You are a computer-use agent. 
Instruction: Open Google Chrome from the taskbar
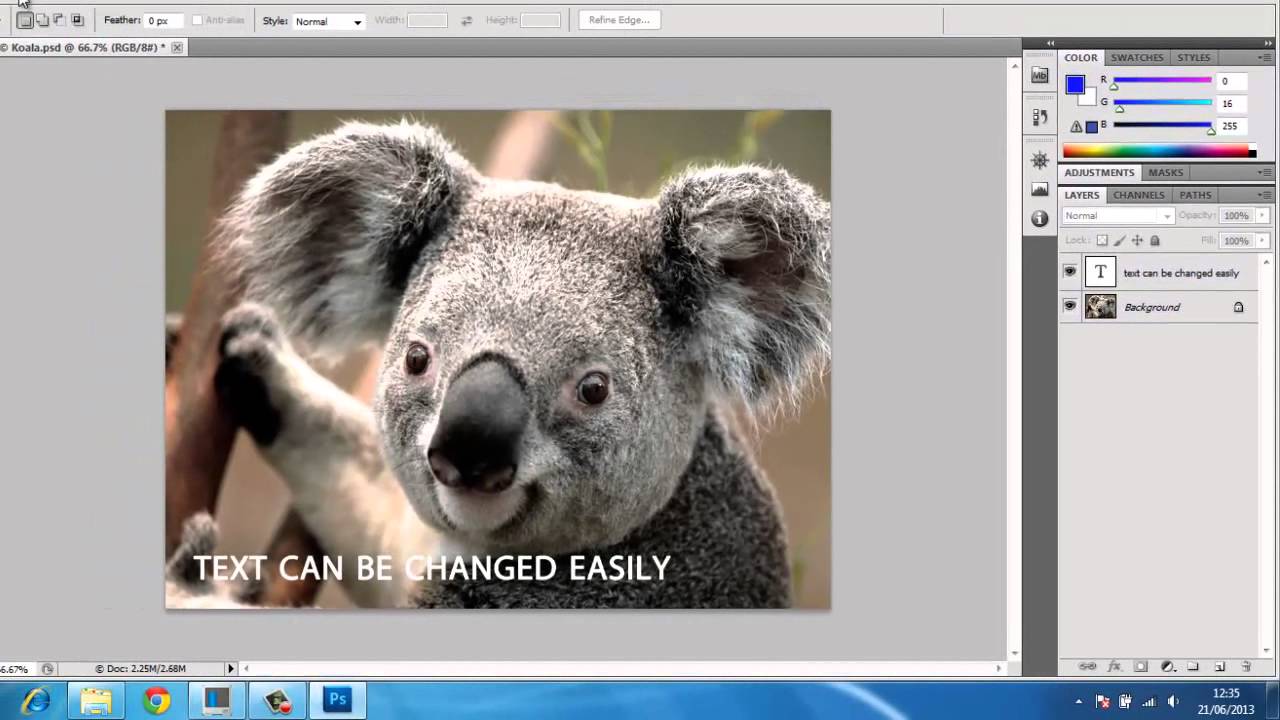pos(156,700)
